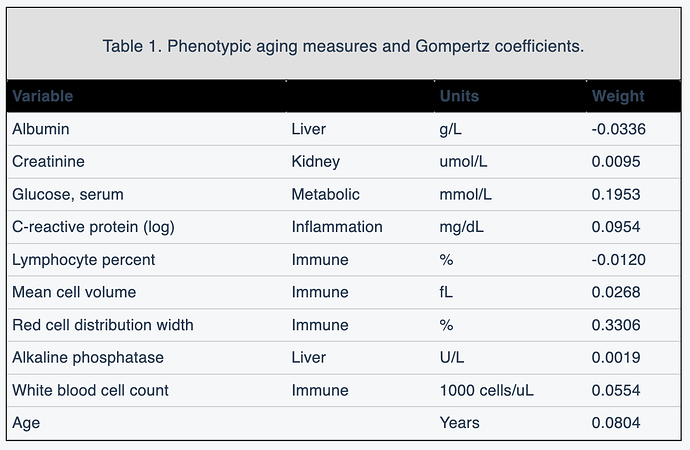Image resolution: width=690 pixels, height=450 pixels.
Task: Click the Kidney category cell
Action: 316,161
